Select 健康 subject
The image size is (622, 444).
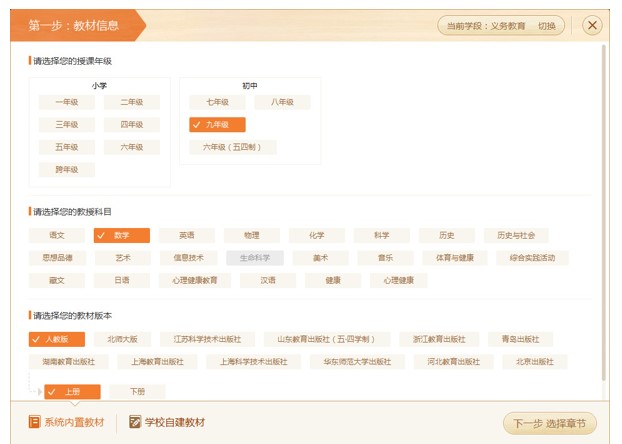coord(333,281)
